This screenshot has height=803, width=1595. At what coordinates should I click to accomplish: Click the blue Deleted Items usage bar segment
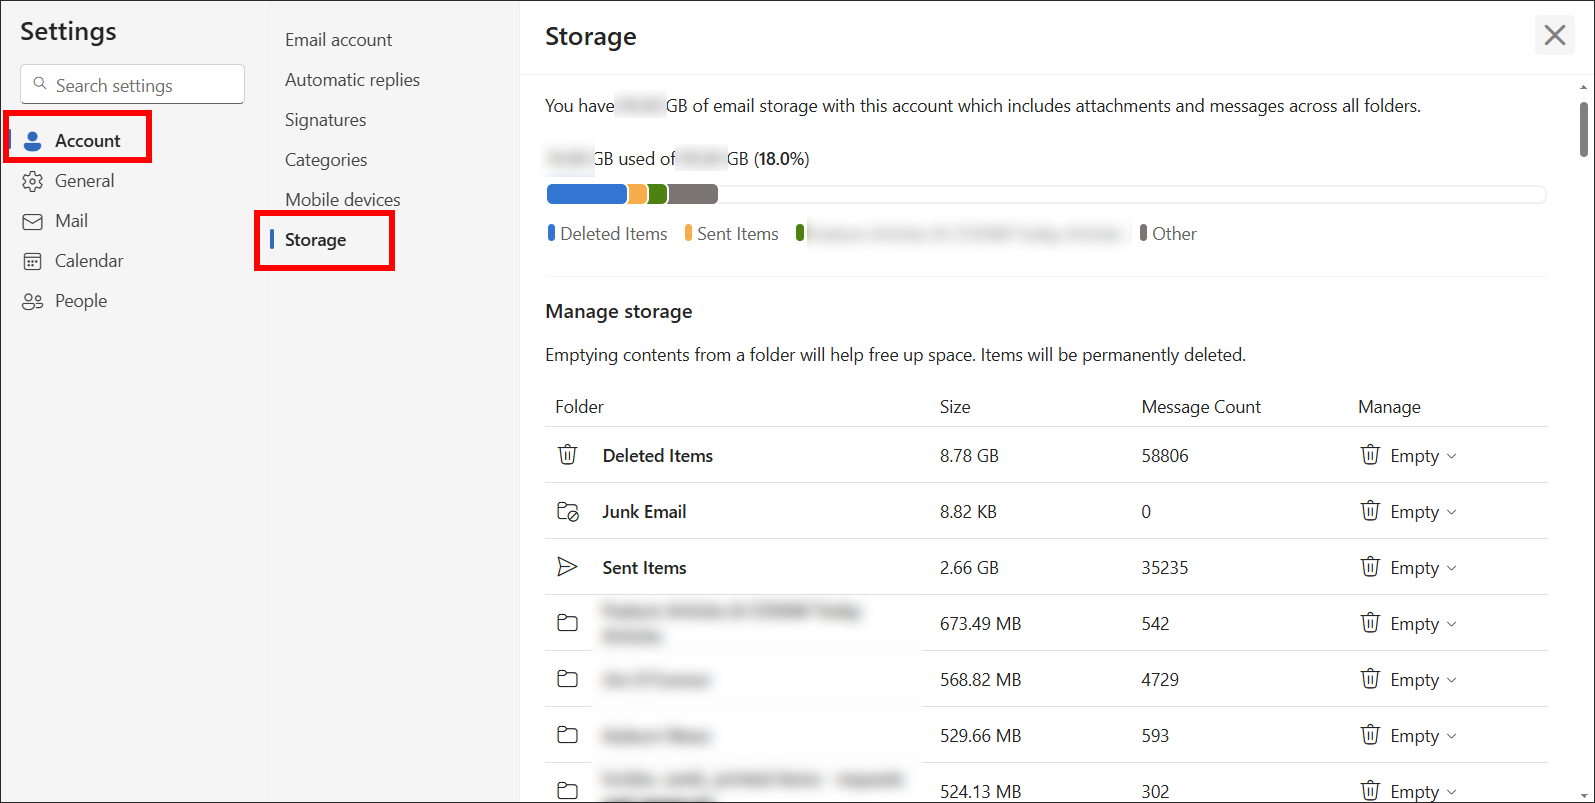587,194
